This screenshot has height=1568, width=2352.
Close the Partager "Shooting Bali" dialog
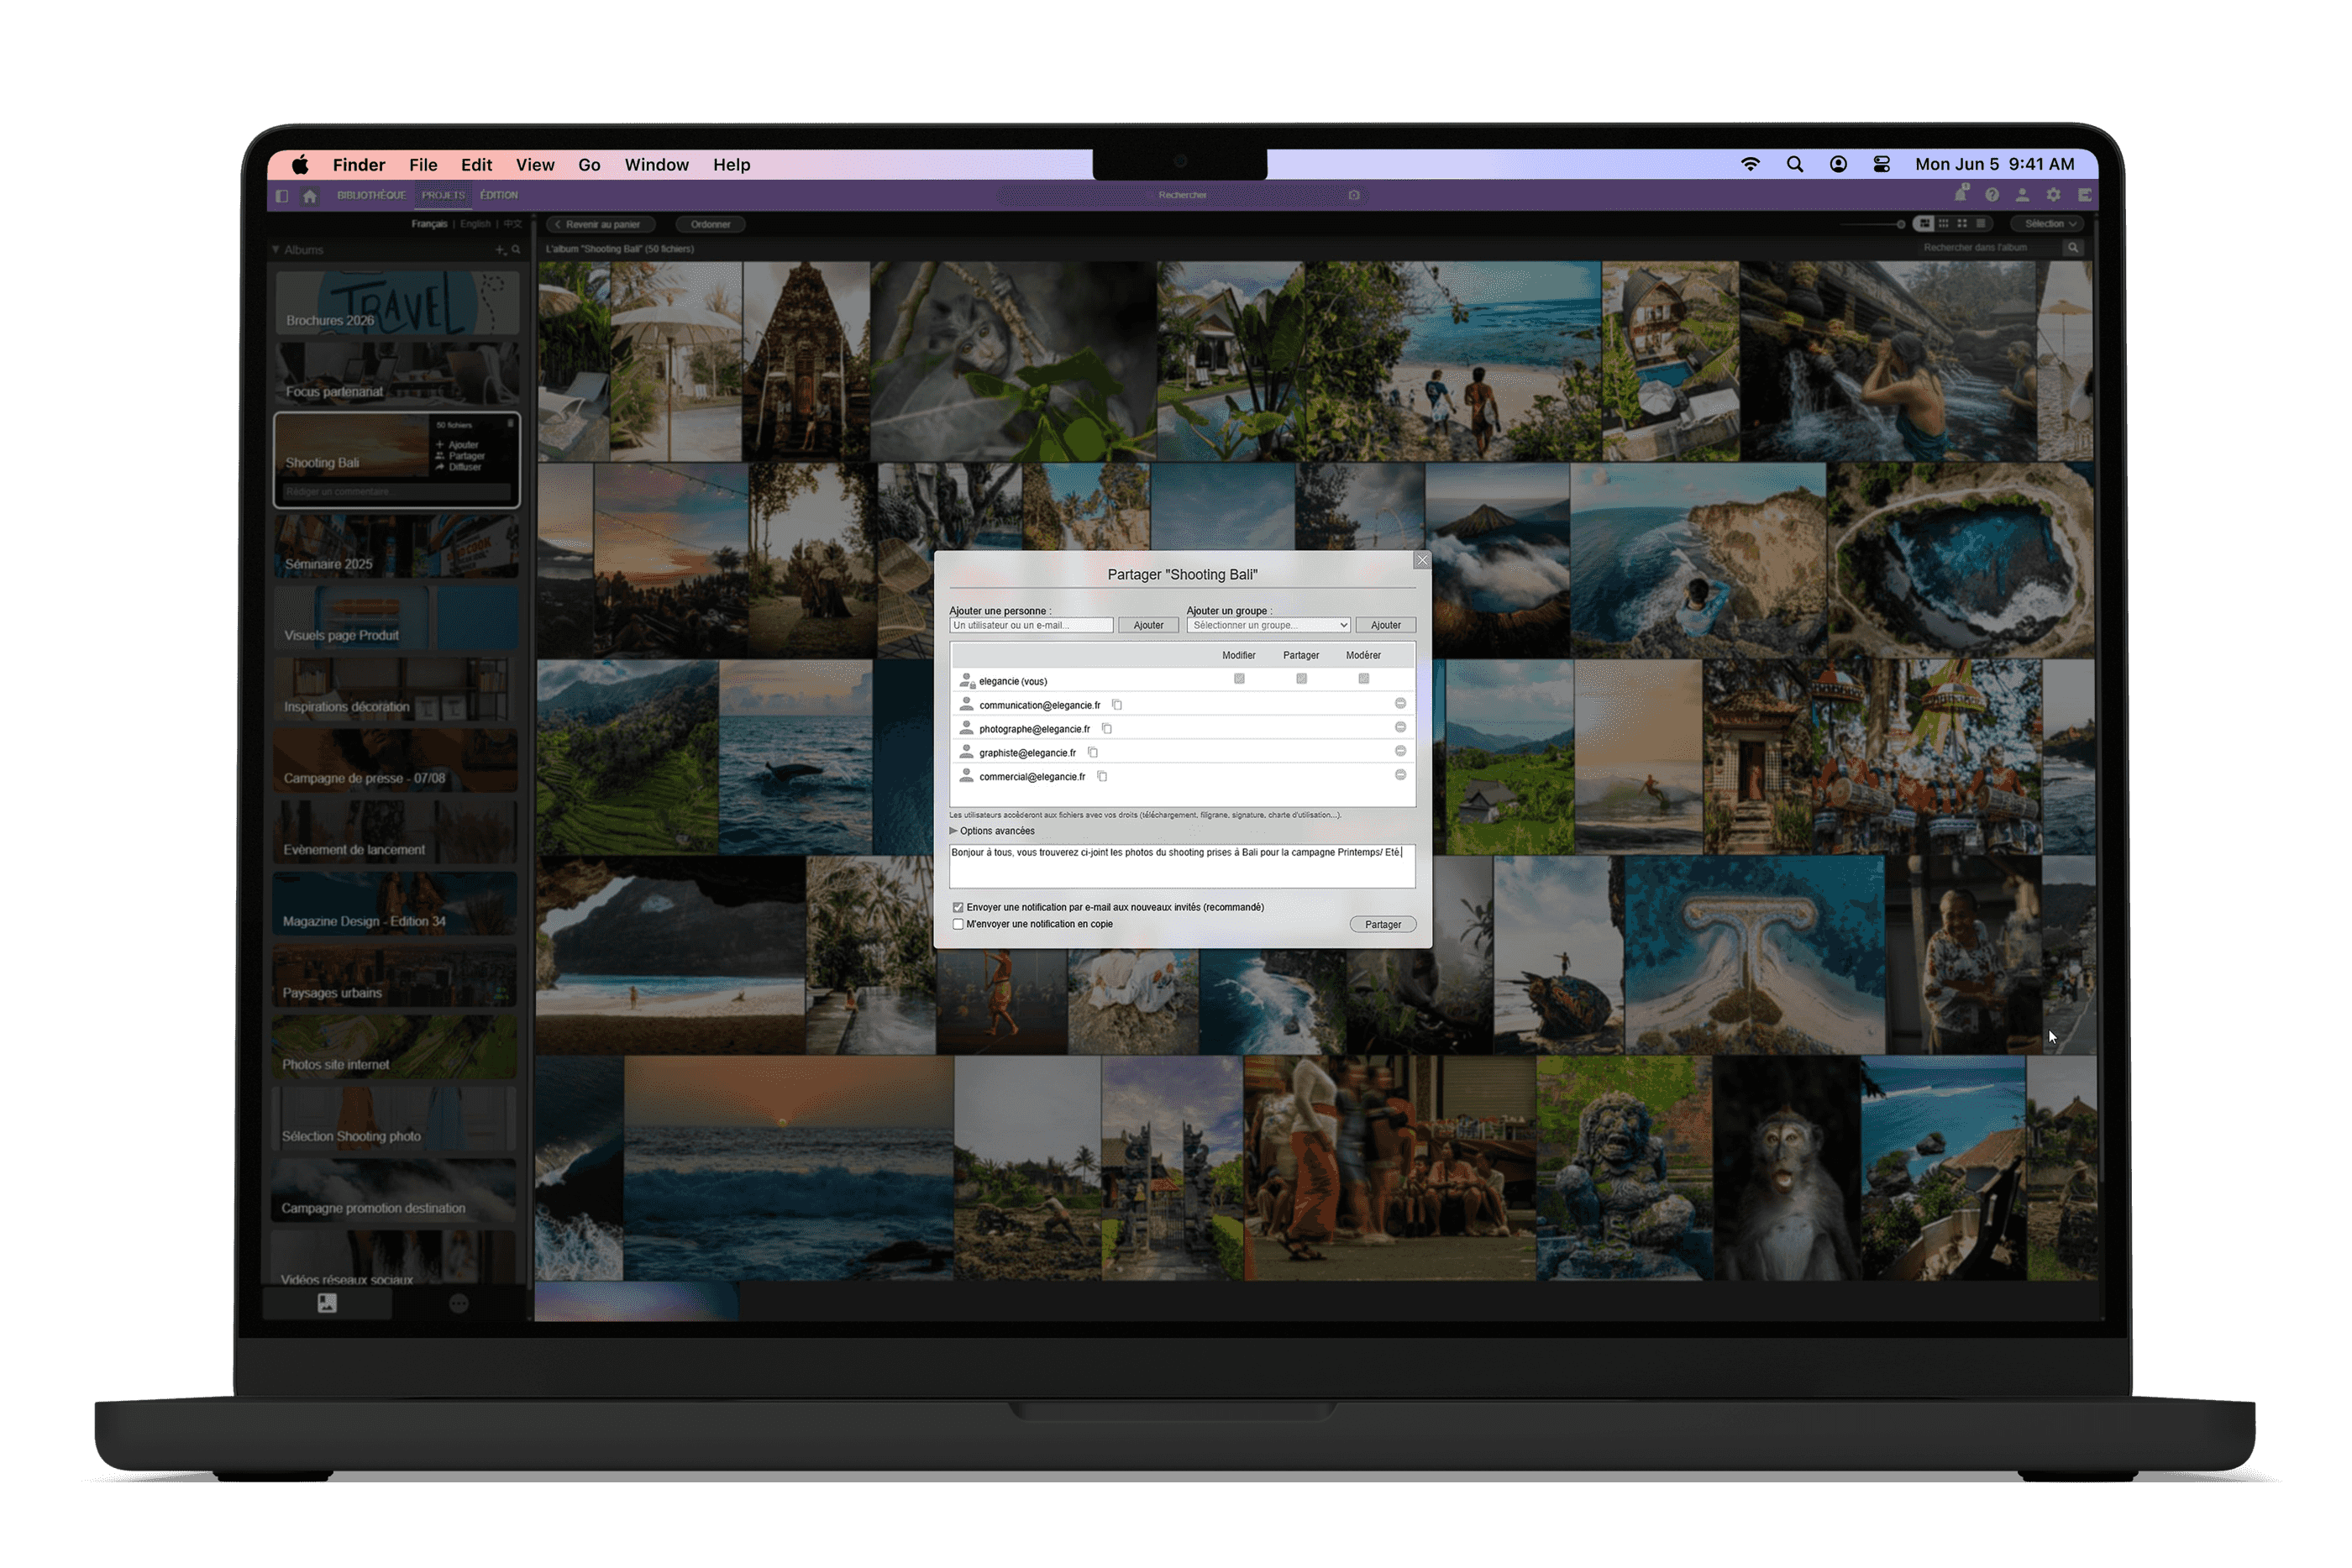coord(1422,561)
